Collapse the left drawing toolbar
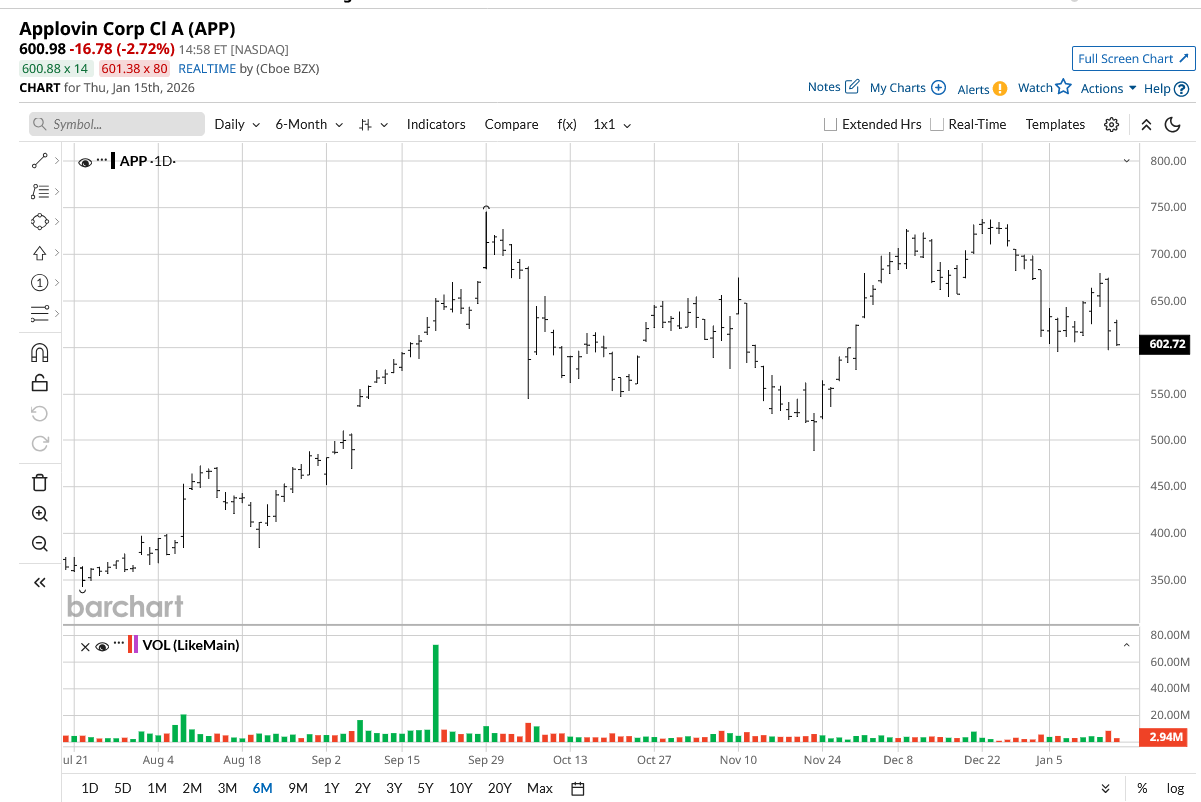The width and height of the screenshot is (1201, 802). tap(40, 582)
